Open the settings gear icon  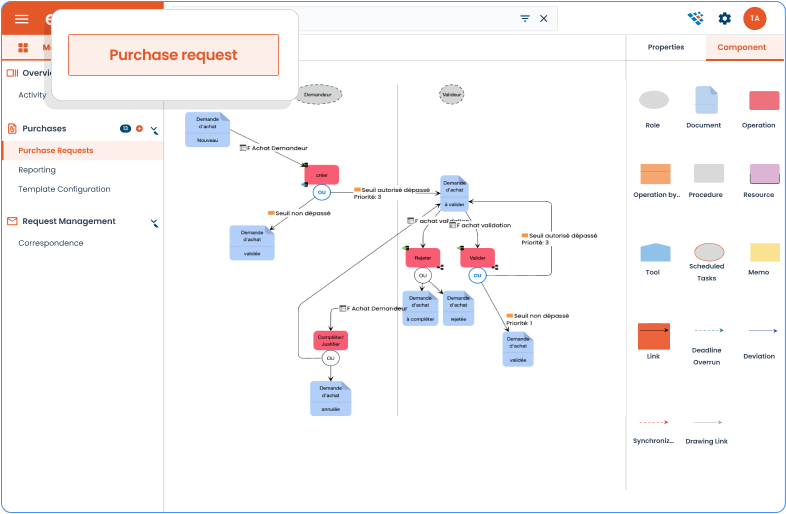pyautogui.click(x=724, y=19)
